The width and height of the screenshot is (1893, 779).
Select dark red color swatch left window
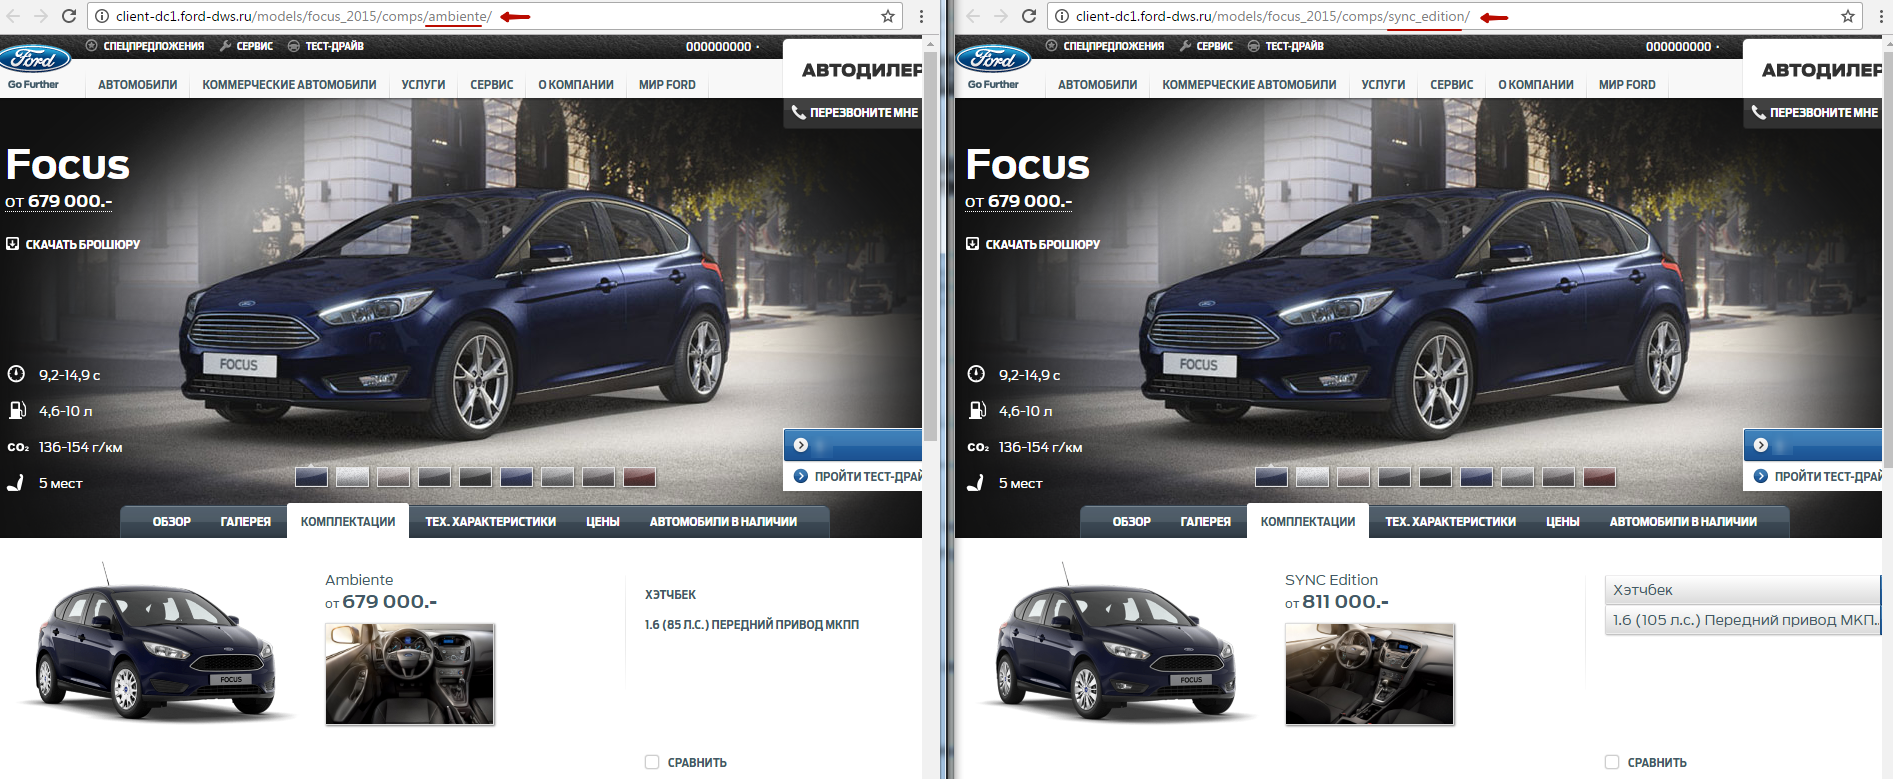pos(639,477)
